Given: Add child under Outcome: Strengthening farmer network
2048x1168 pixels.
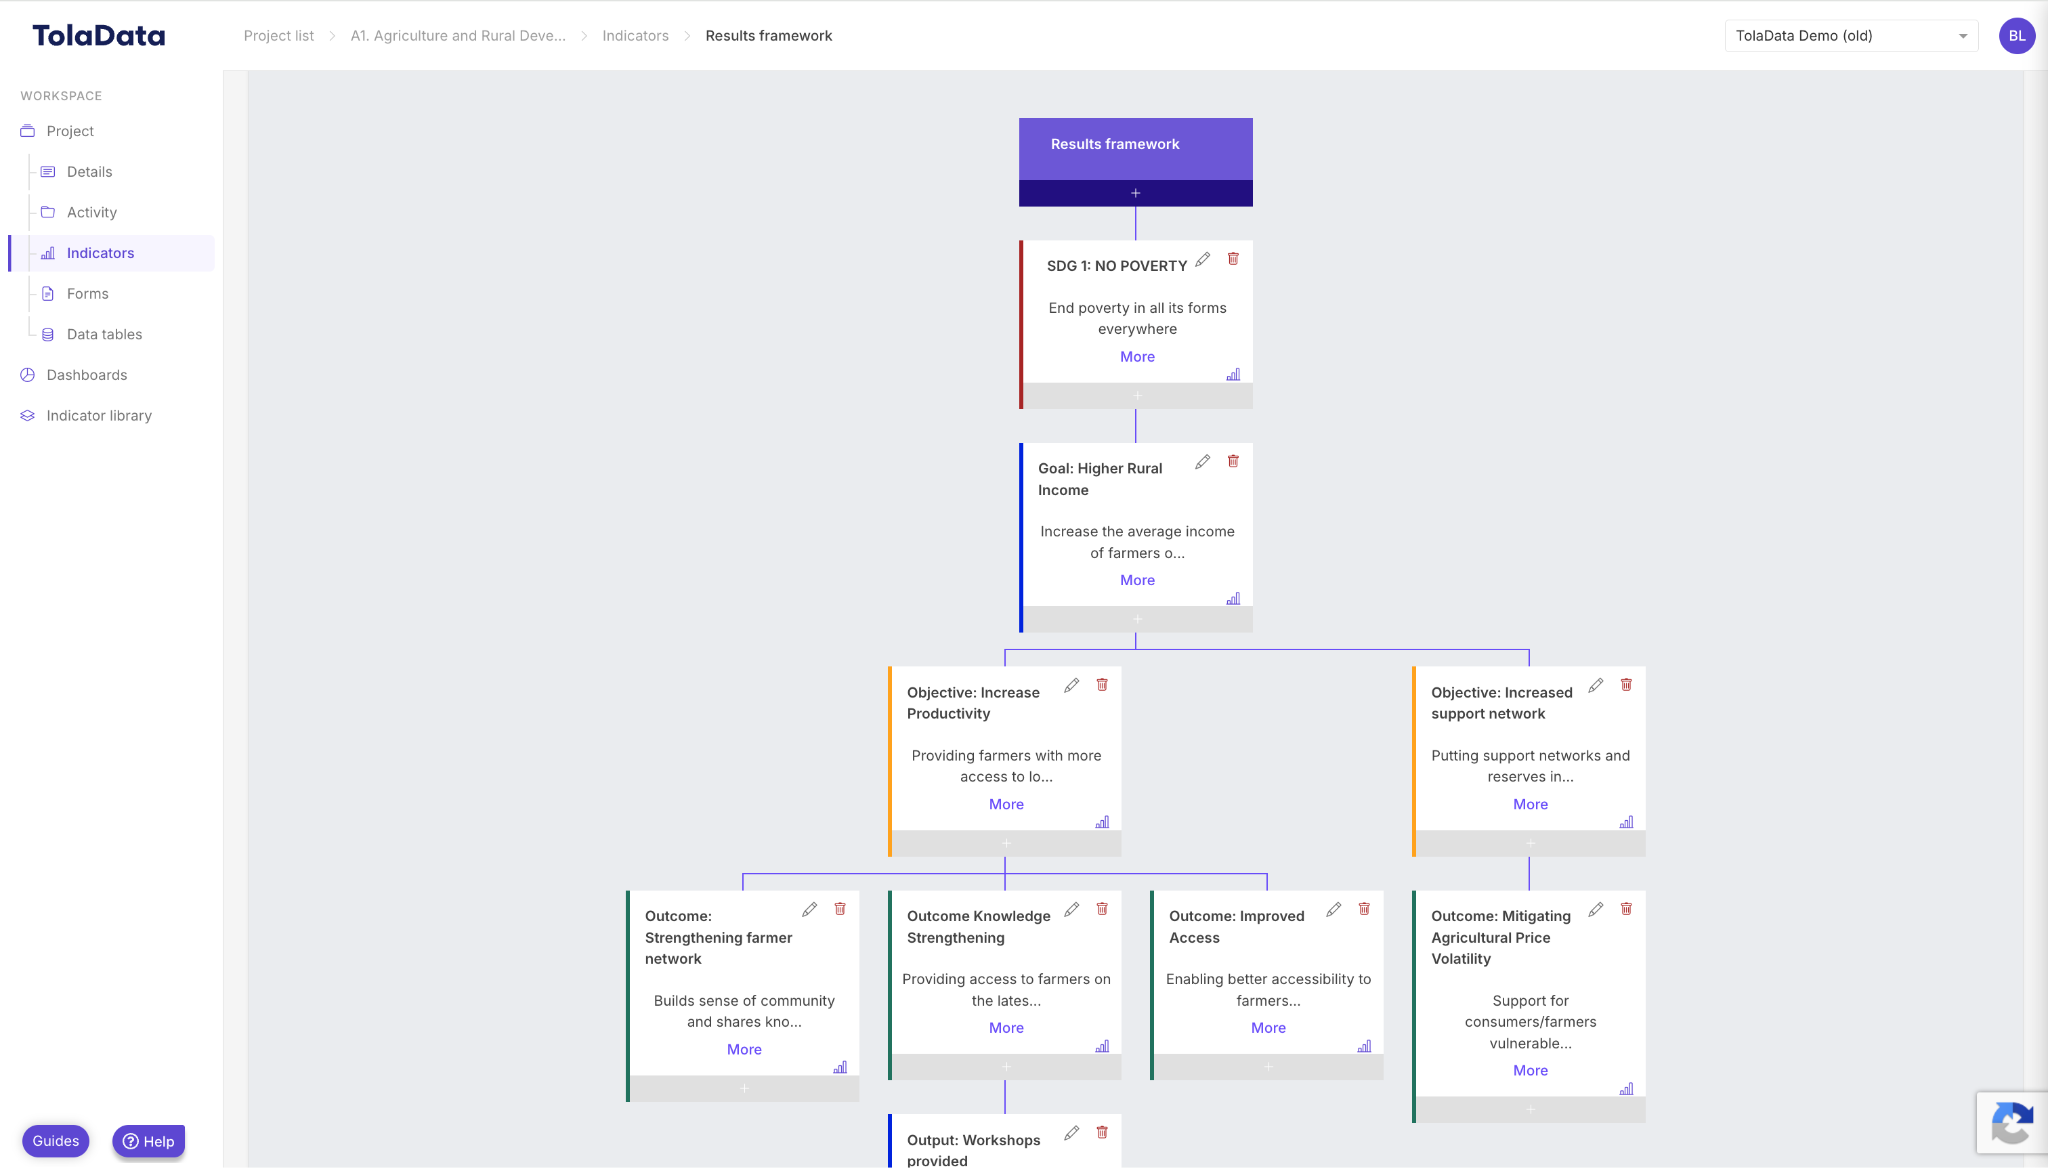Looking at the screenshot, I should pyautogui.click(x=744, y=1089).
